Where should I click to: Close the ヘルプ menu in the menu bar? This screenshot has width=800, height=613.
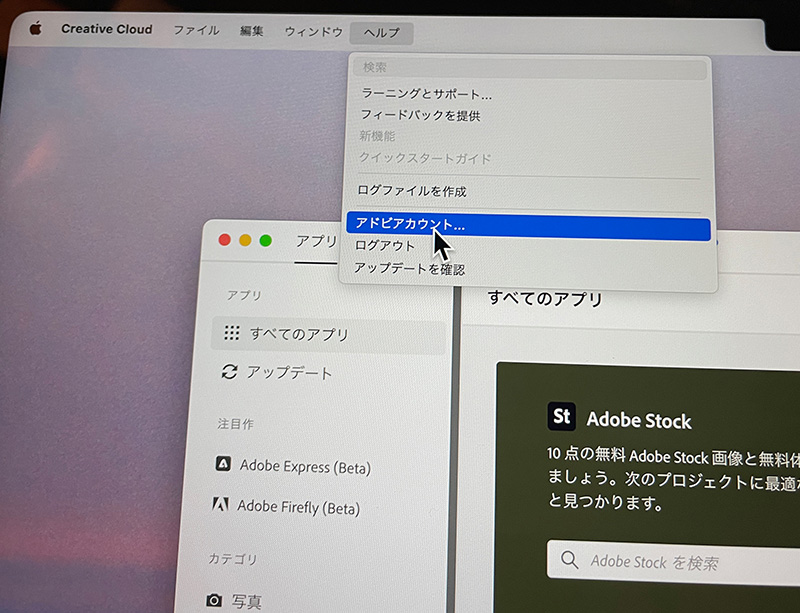point(382,33)
